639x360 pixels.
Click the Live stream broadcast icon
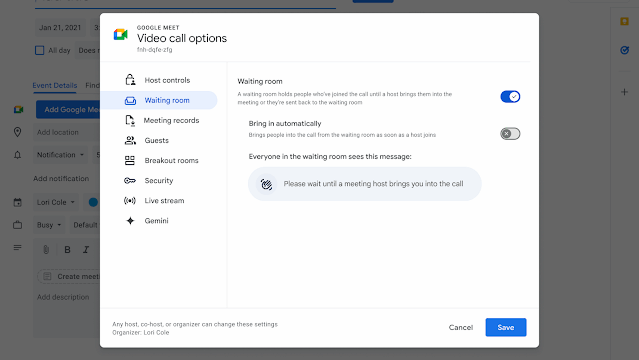pos(130,201)
